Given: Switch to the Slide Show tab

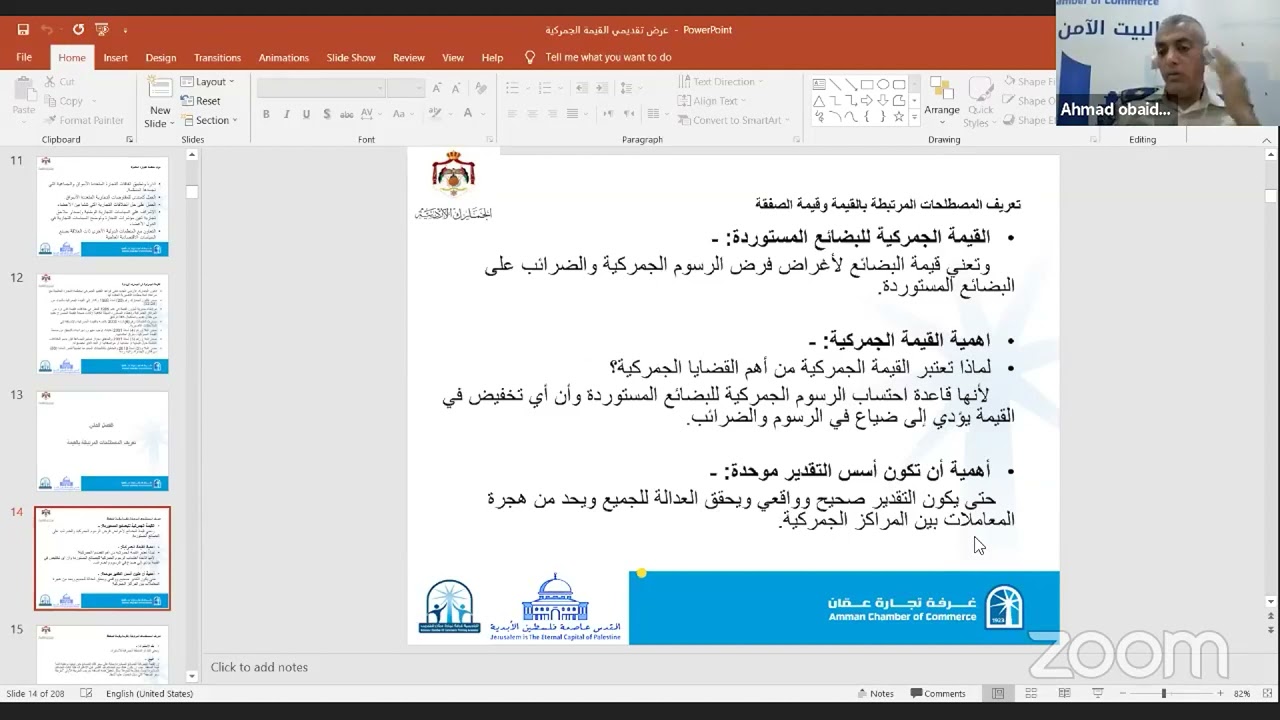Looking at the screenshot, I should pos(351,58).
